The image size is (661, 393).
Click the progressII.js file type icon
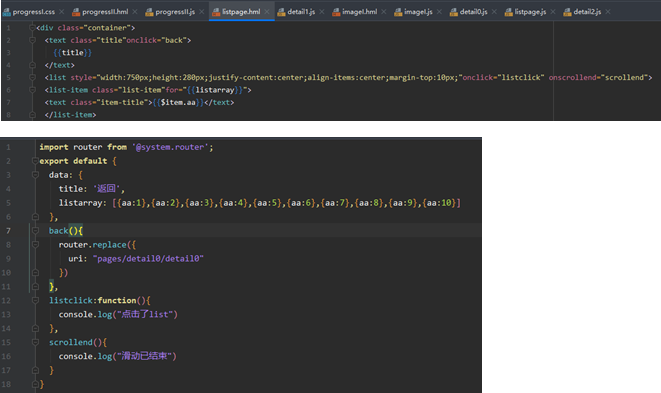149,12
